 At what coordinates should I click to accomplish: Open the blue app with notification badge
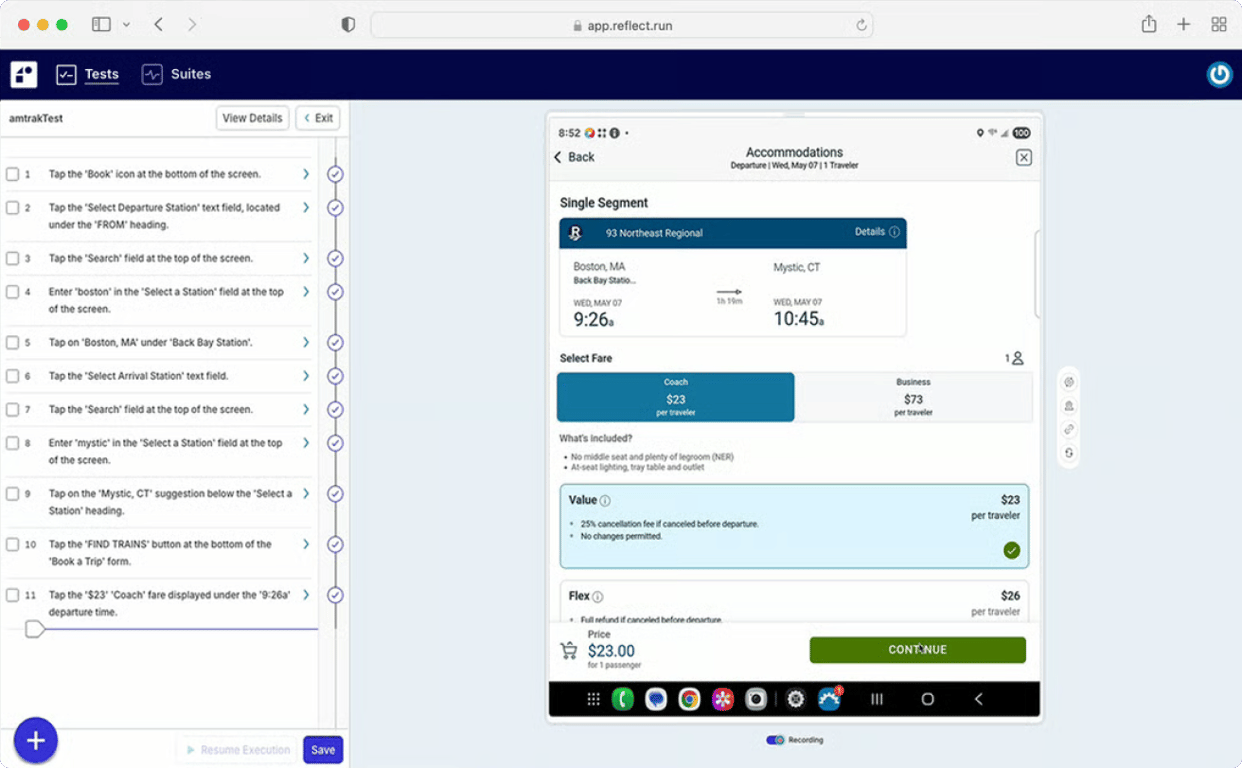(829, 699)
